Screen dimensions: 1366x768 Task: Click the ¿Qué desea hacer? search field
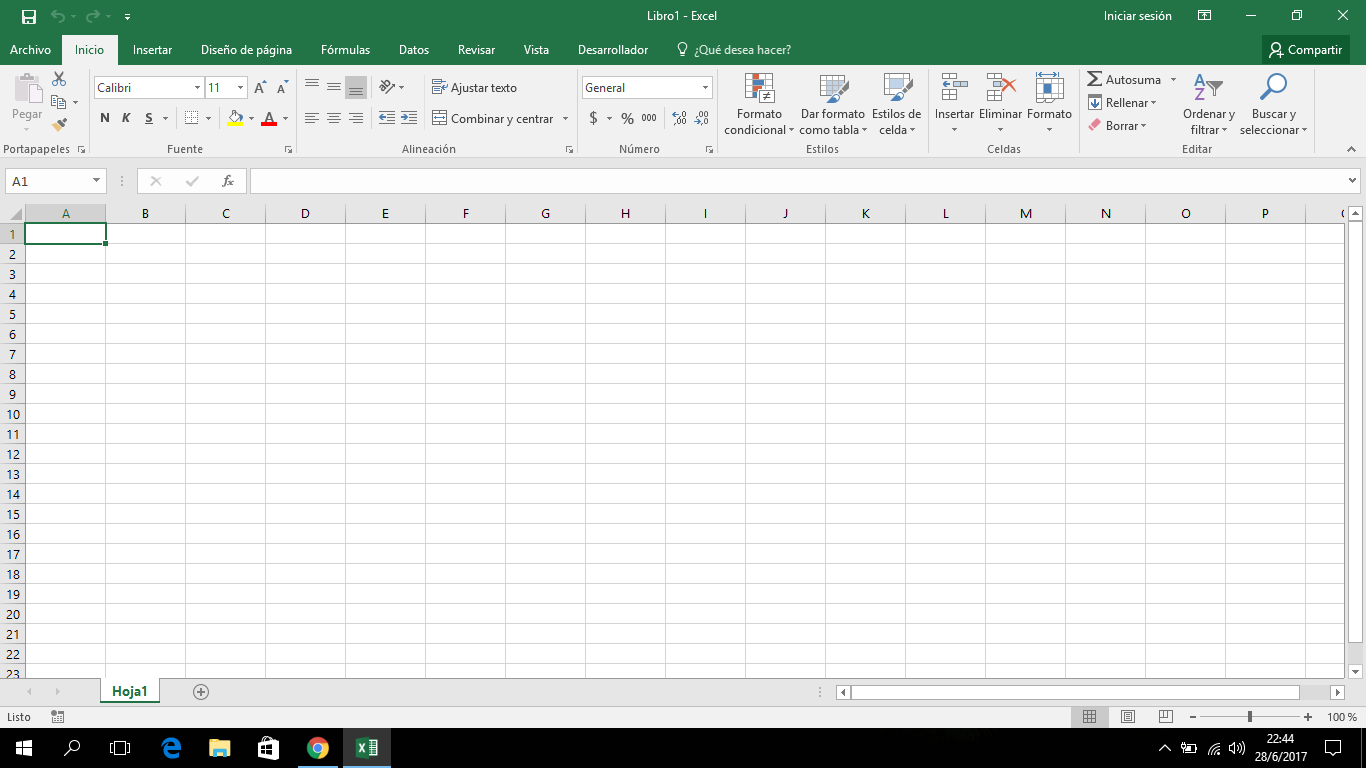[735, 50]
